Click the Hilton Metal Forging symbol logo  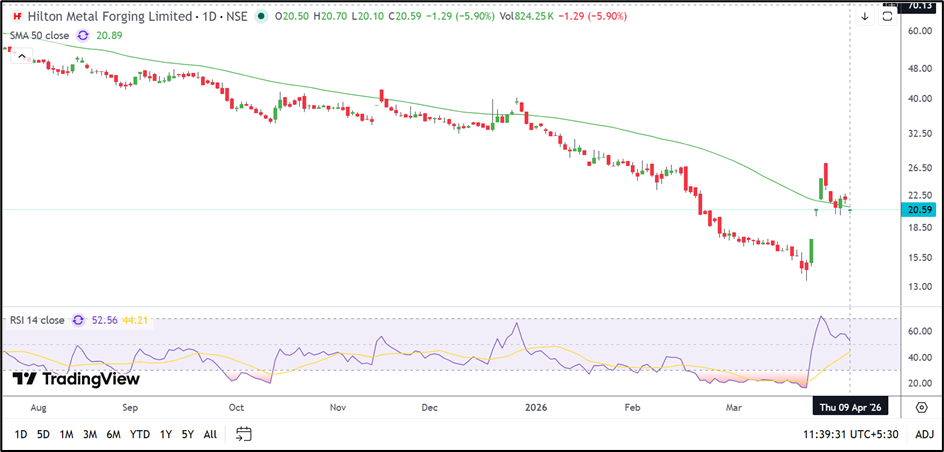[17, 17]
